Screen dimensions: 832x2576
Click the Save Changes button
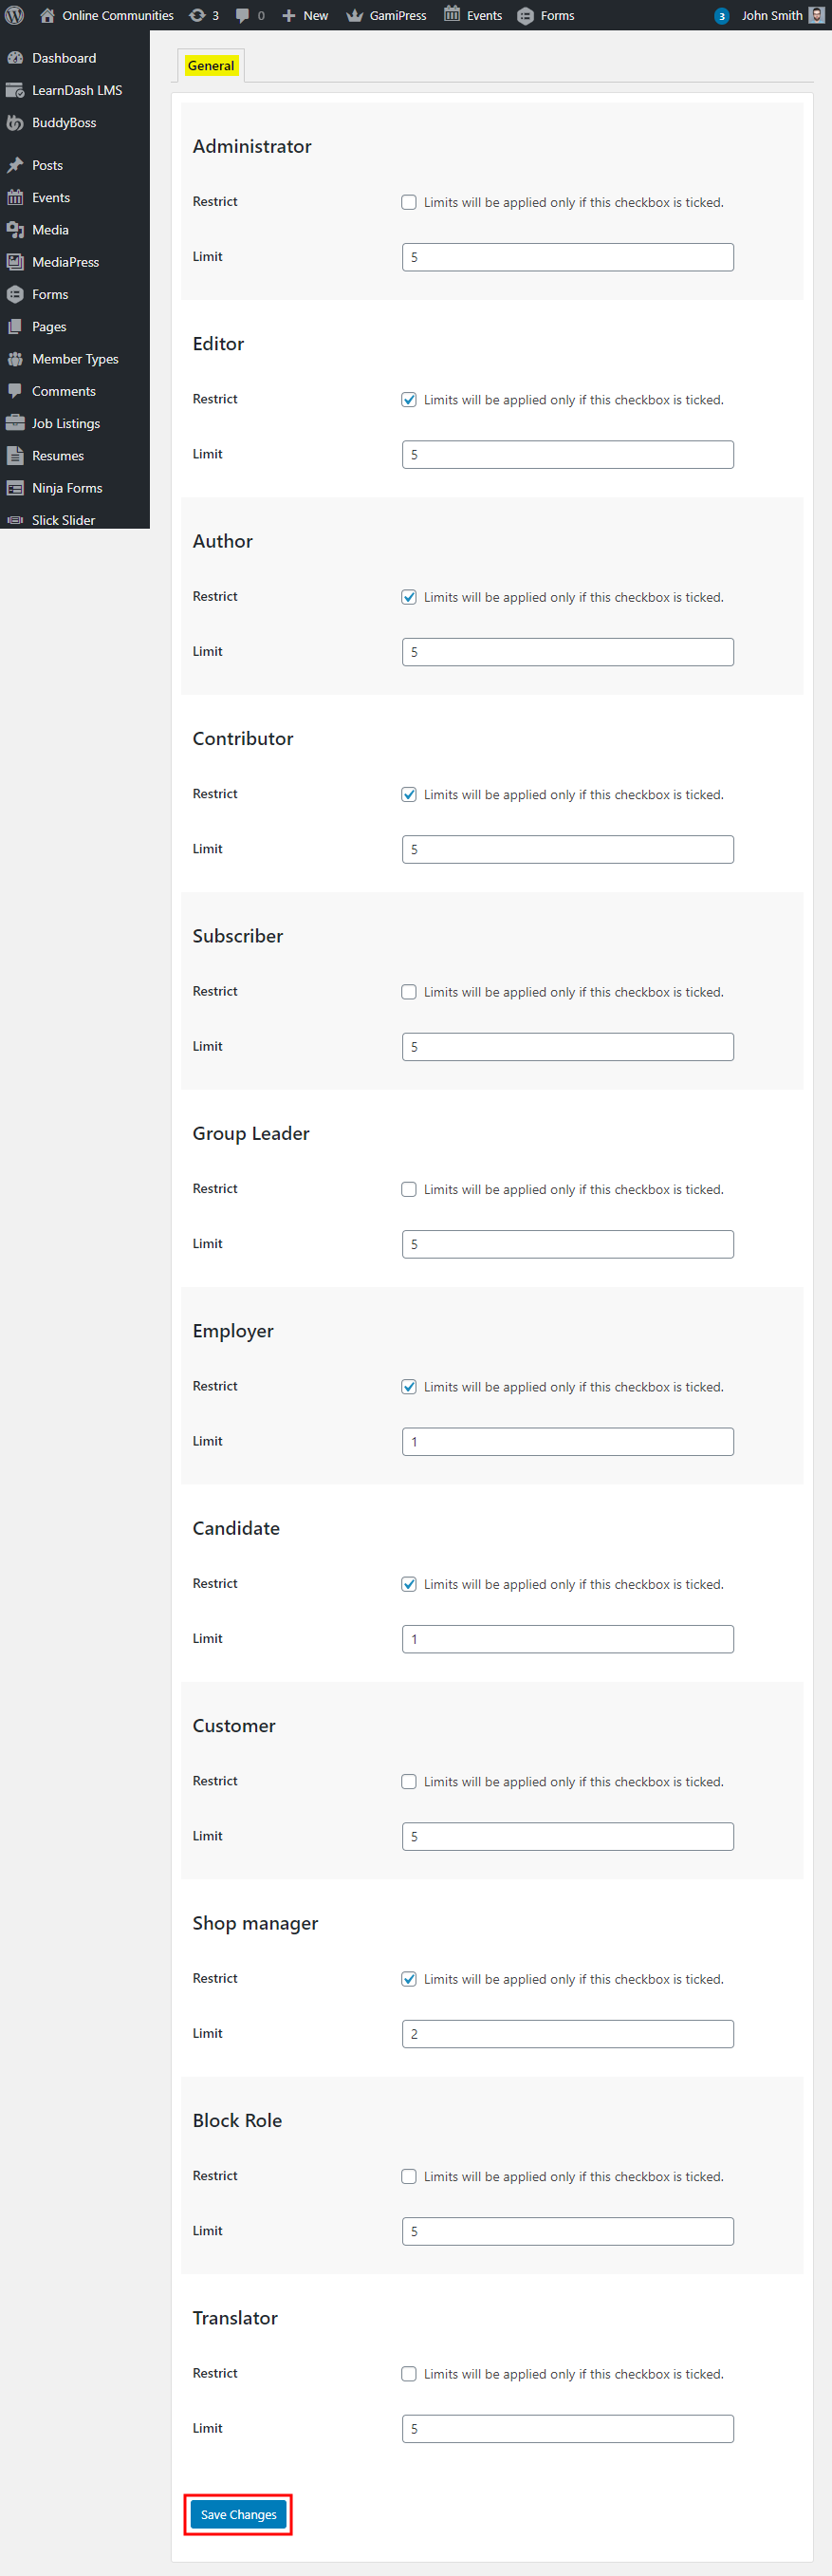(x=237, y=2514)
